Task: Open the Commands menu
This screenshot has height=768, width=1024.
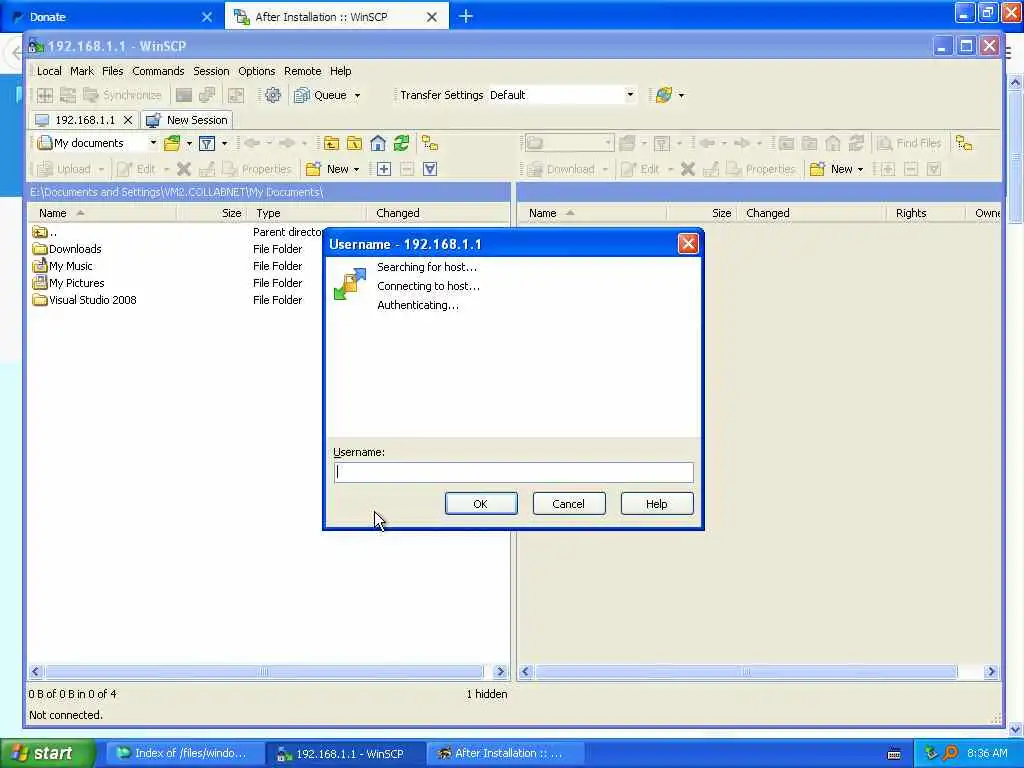Action: click(x=158, y=71)
